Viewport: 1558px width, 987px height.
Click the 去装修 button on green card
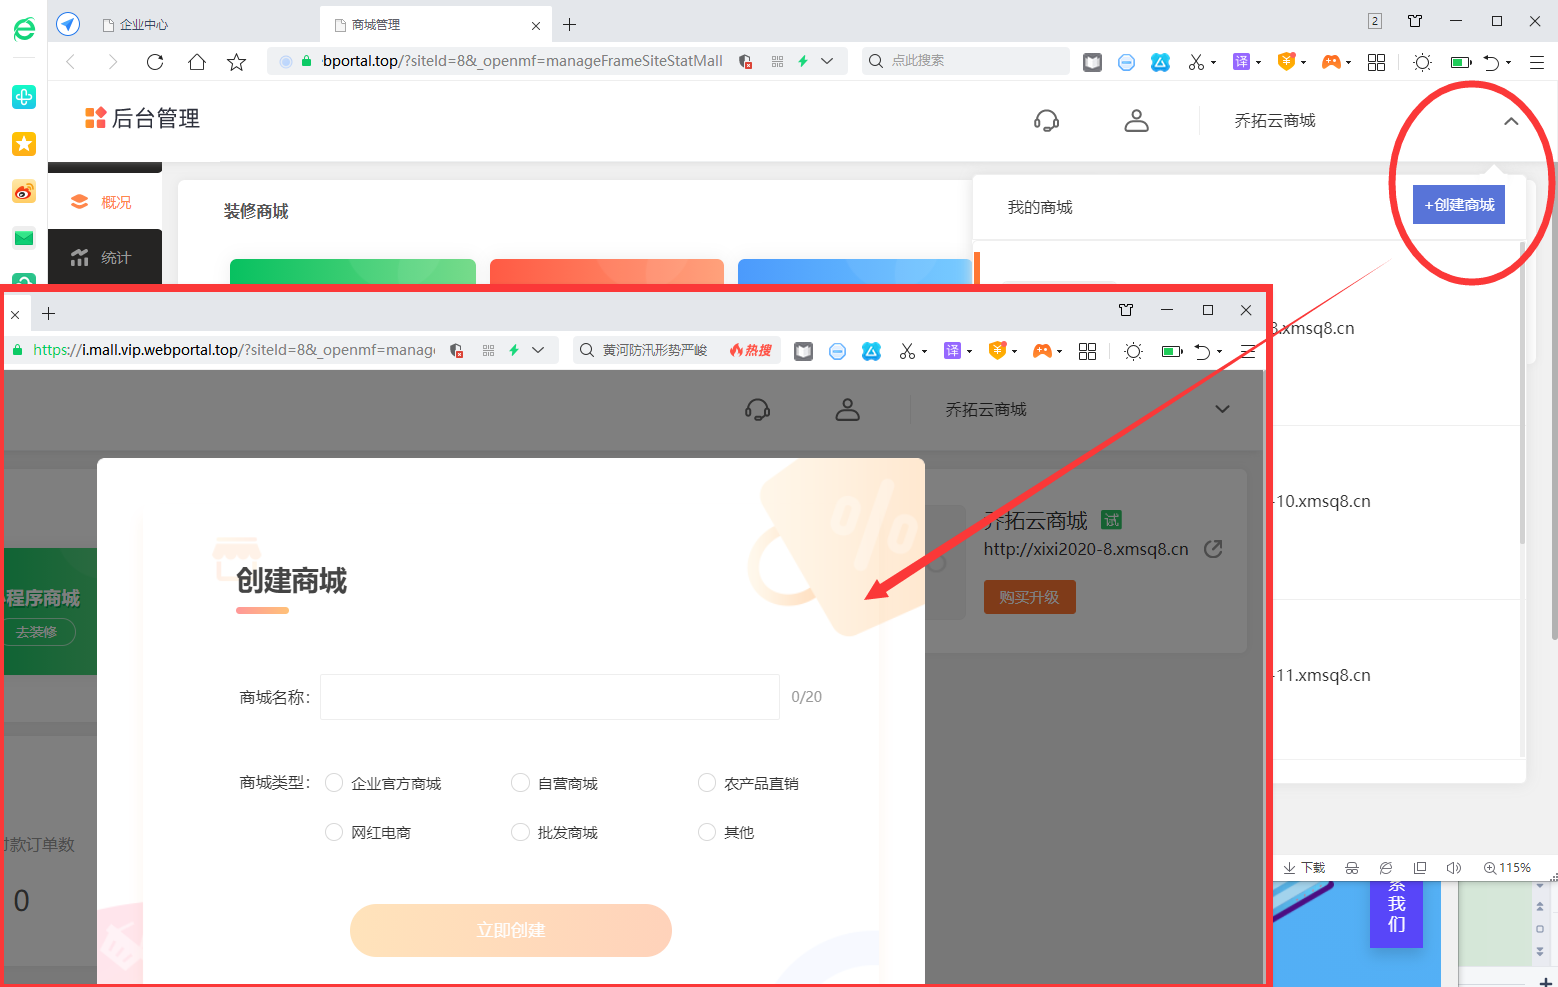coord(37,632)
